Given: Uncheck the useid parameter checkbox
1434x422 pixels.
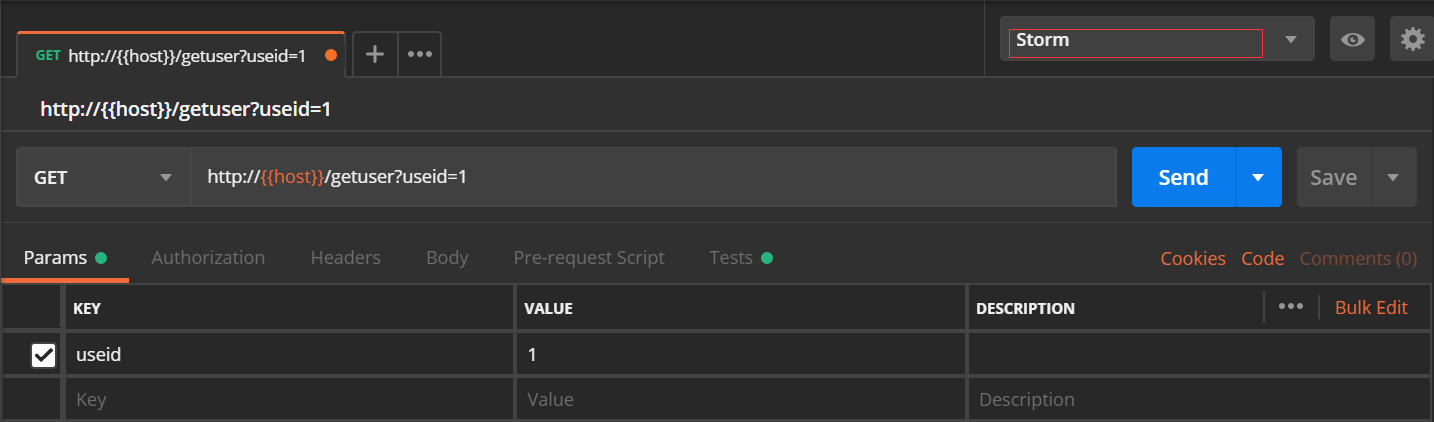Looking at the screenshot, I should pyautogui.click(x=43, y=354).
